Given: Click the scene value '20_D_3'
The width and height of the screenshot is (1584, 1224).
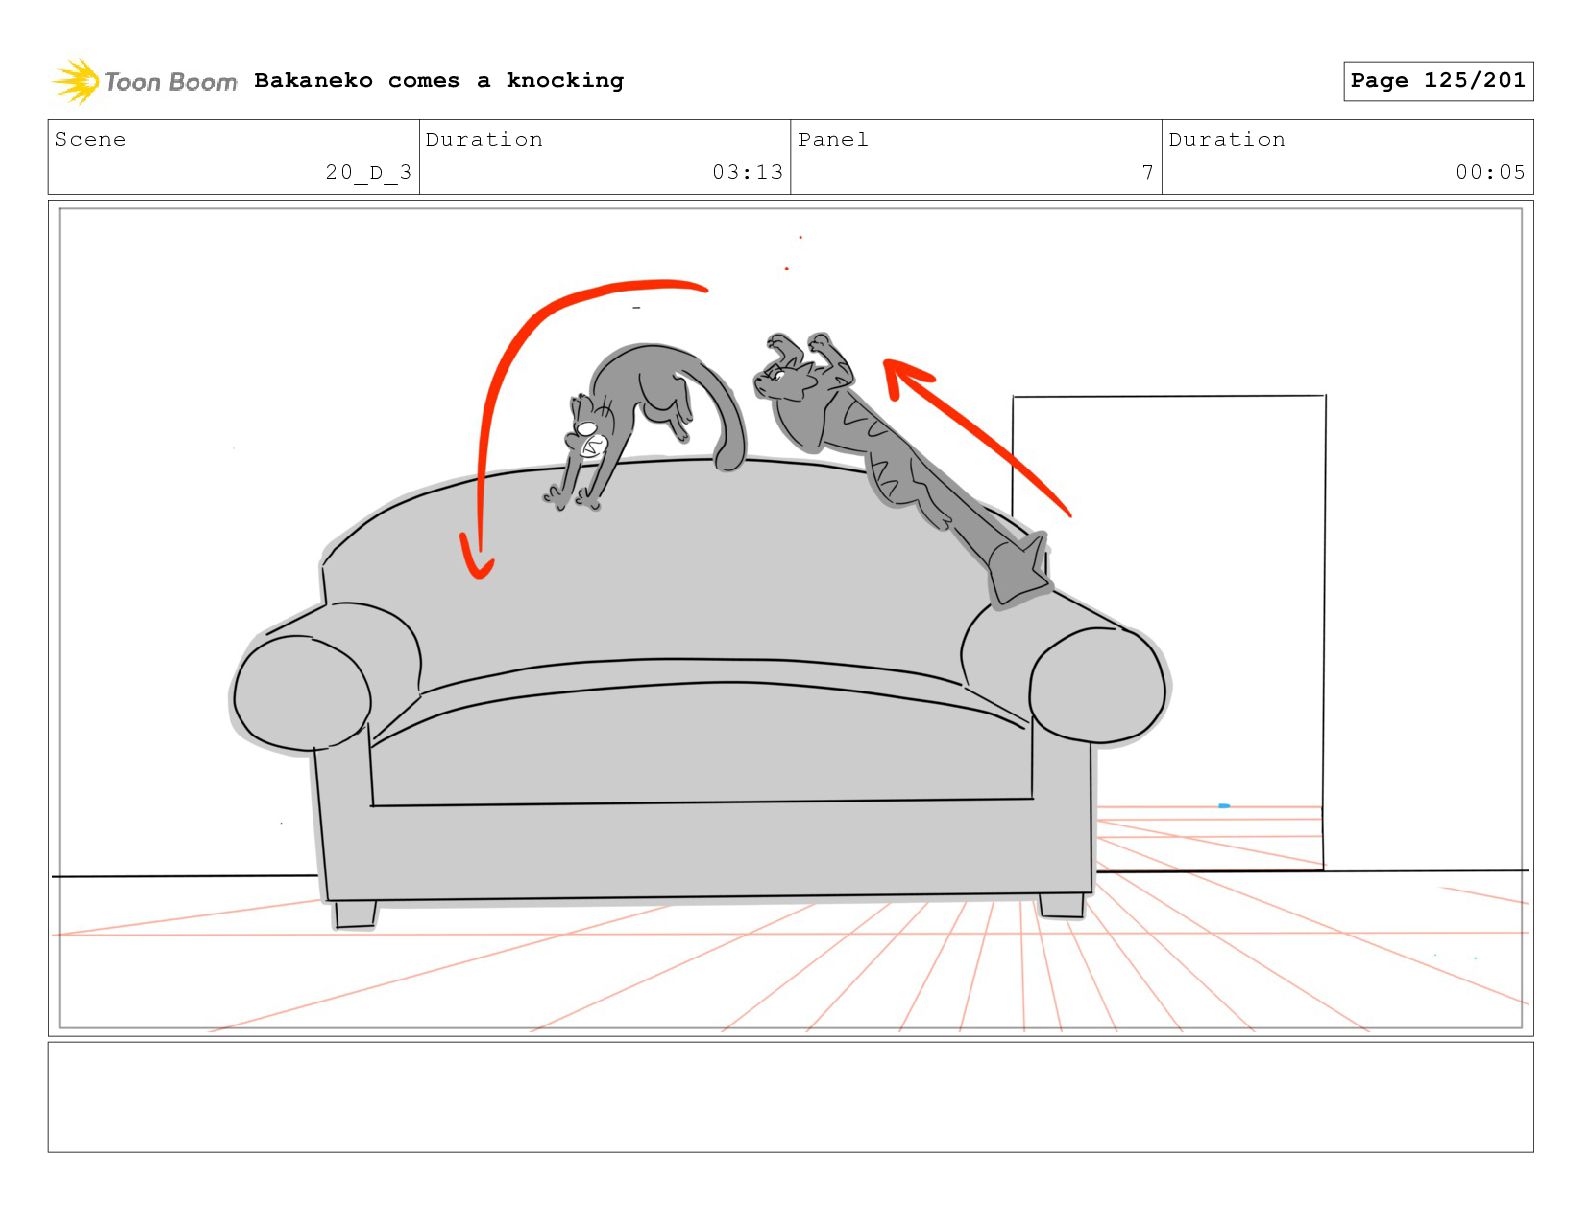Looking at the screenshot, I should (x=368, y=172).
